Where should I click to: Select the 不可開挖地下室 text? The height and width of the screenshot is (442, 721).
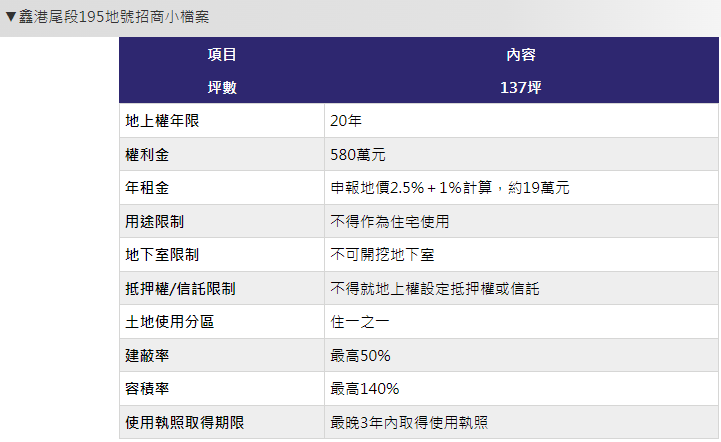[x=382, y=254]
